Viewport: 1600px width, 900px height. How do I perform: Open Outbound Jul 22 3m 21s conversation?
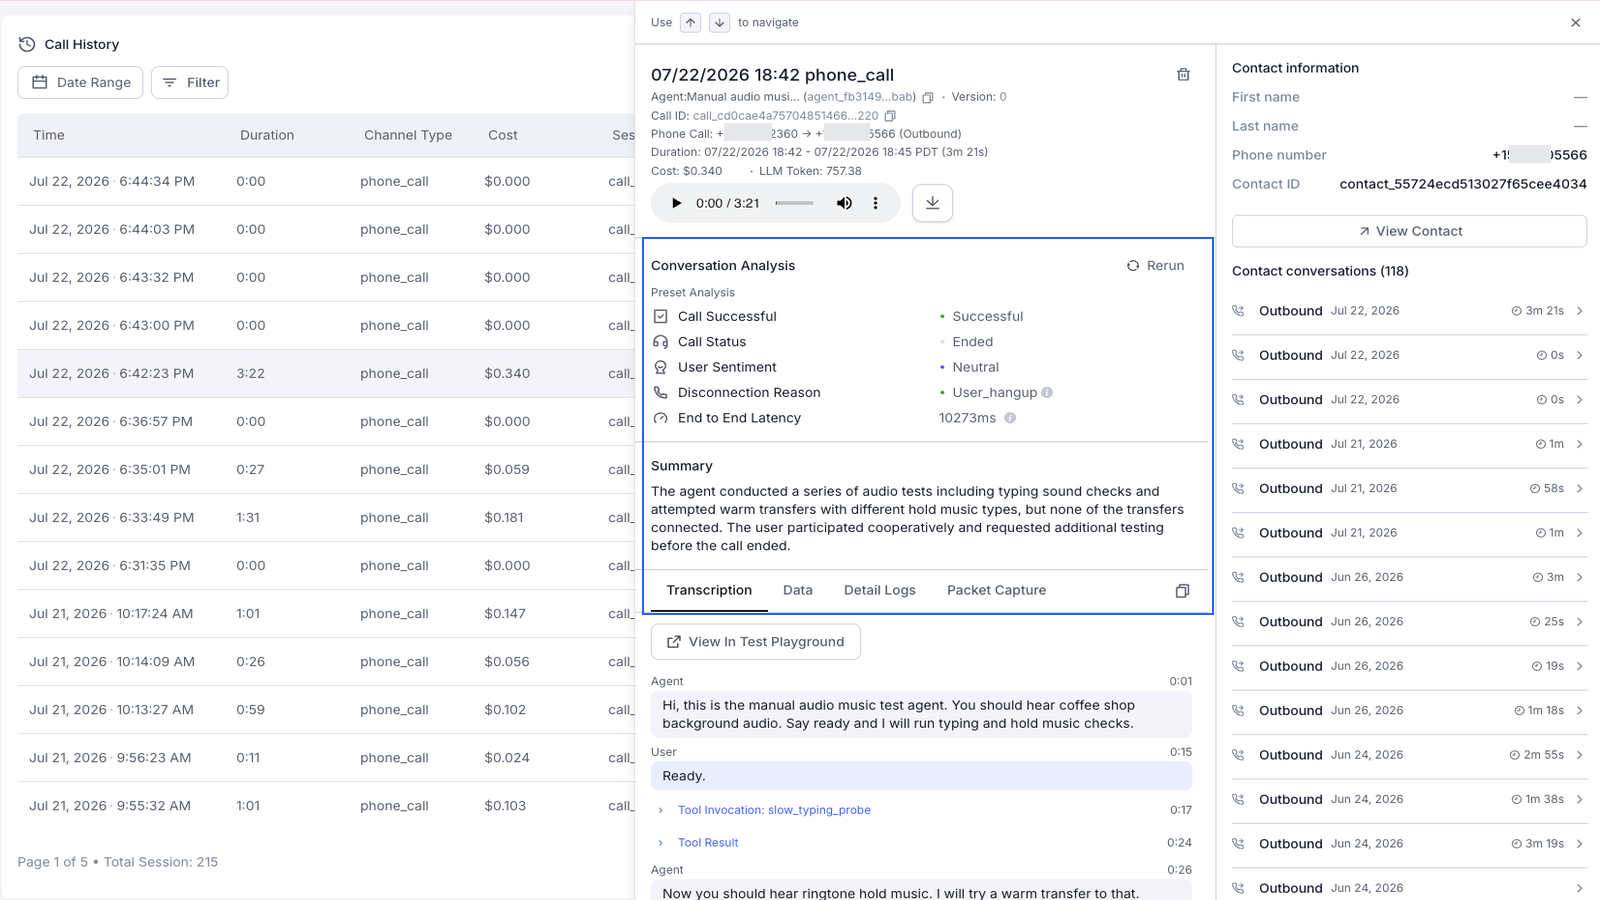coord(1409,311)
